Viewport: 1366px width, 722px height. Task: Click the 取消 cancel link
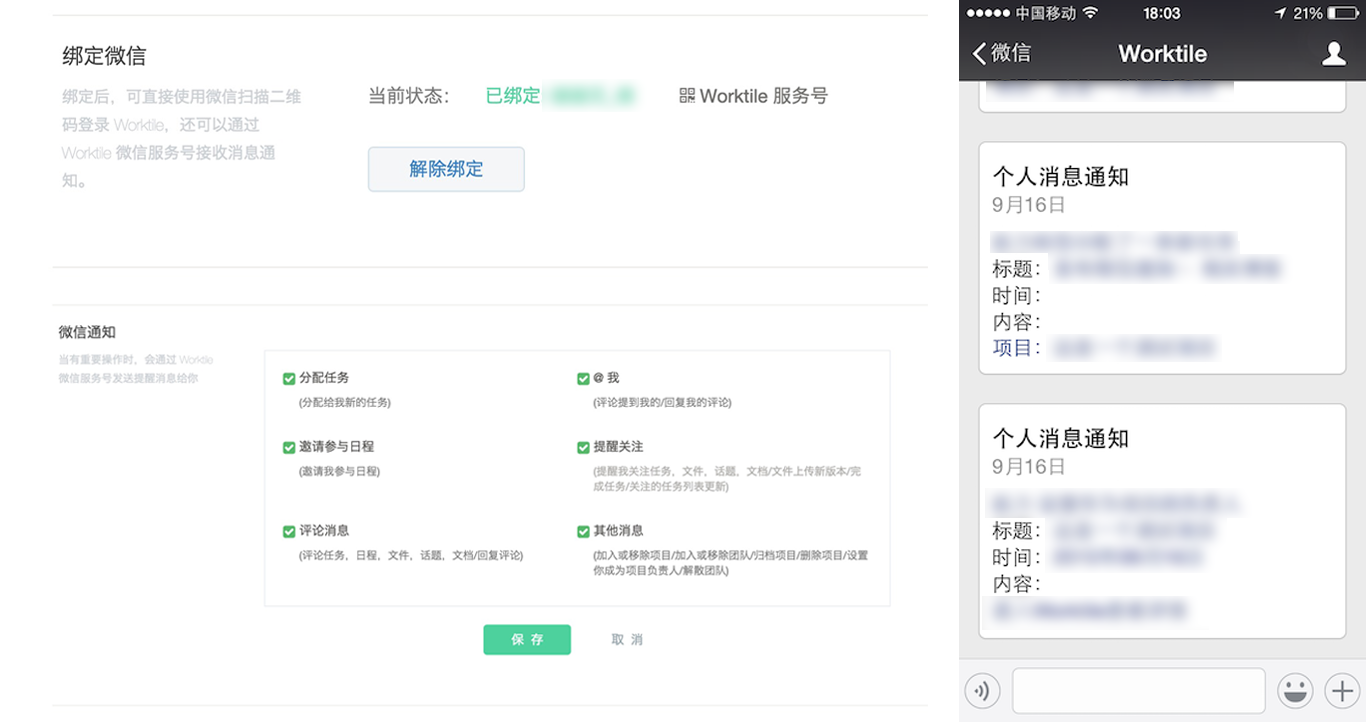click(x=627, y=640)
